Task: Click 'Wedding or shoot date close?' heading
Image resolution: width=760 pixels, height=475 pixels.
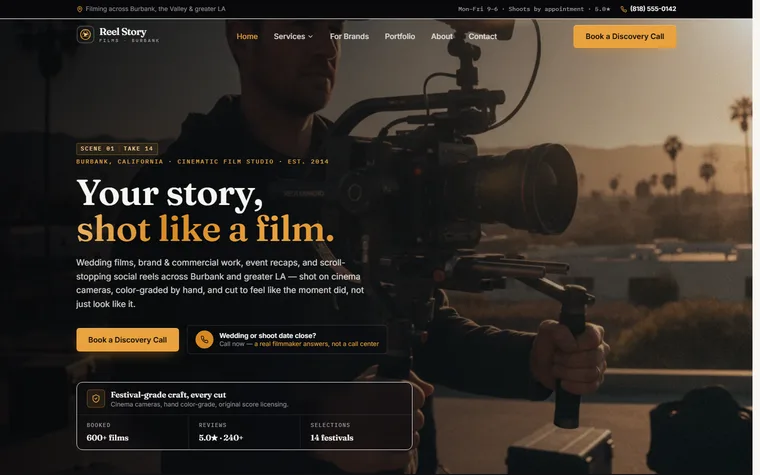Action: [x=268, y=335]
